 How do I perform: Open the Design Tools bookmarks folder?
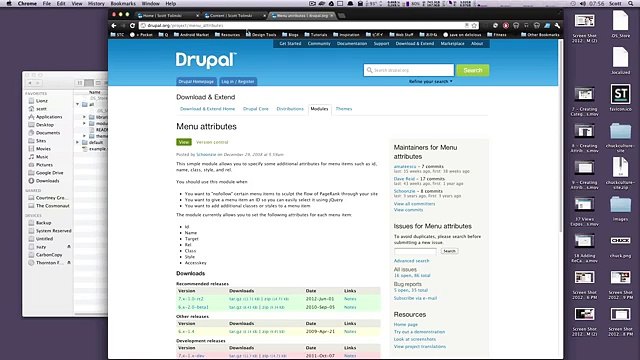coord(261,35)
